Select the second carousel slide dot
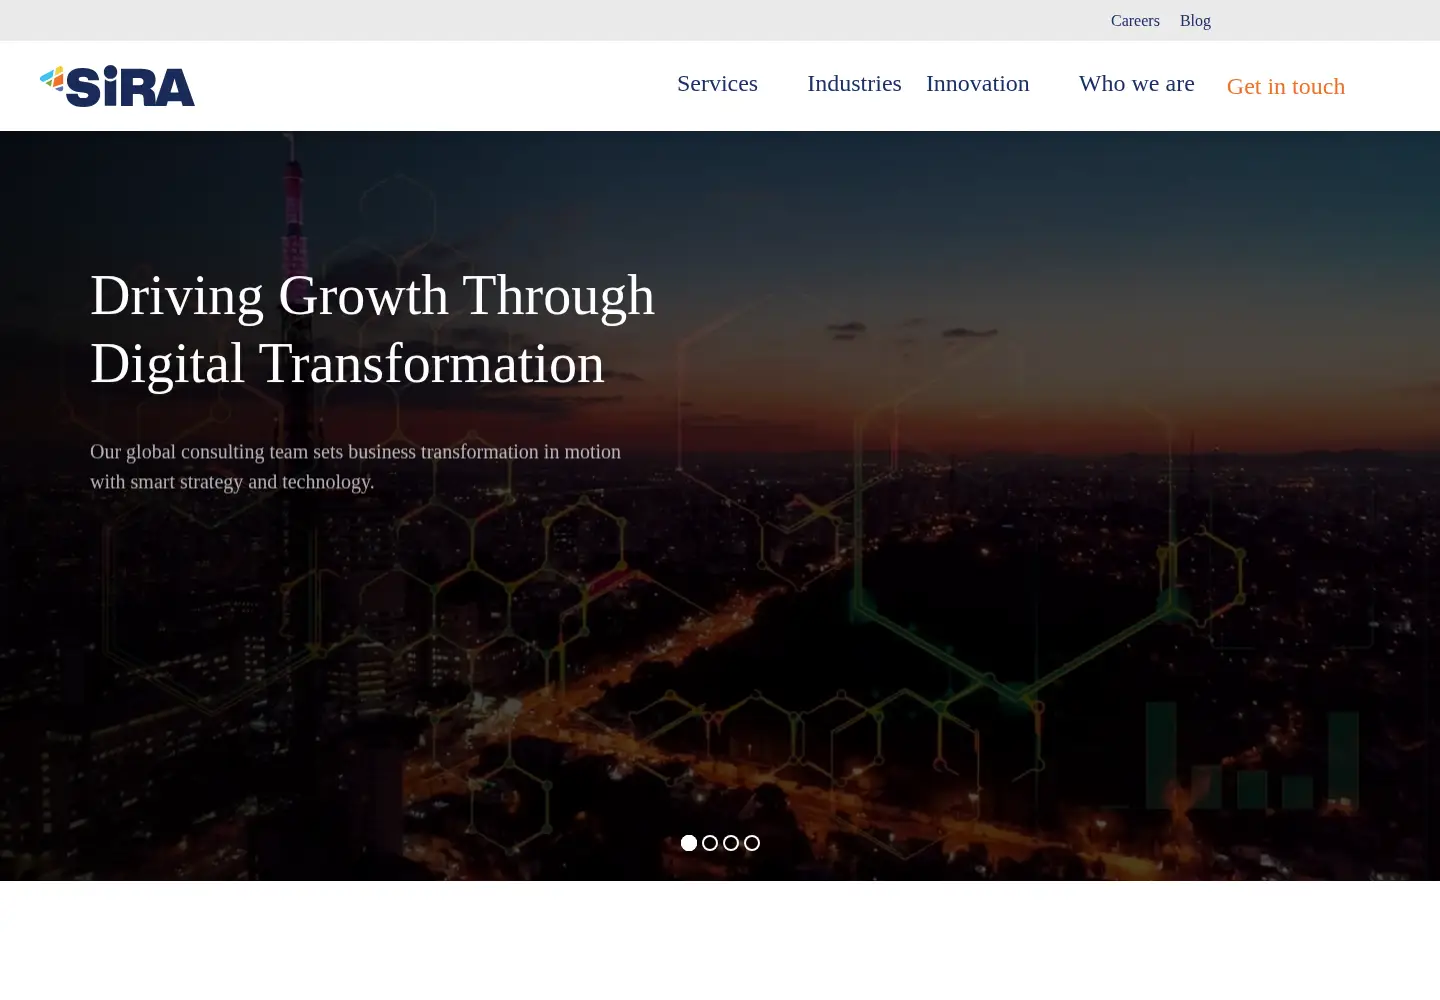This screenshot has height=1000, width=1440. click(710, 843)
